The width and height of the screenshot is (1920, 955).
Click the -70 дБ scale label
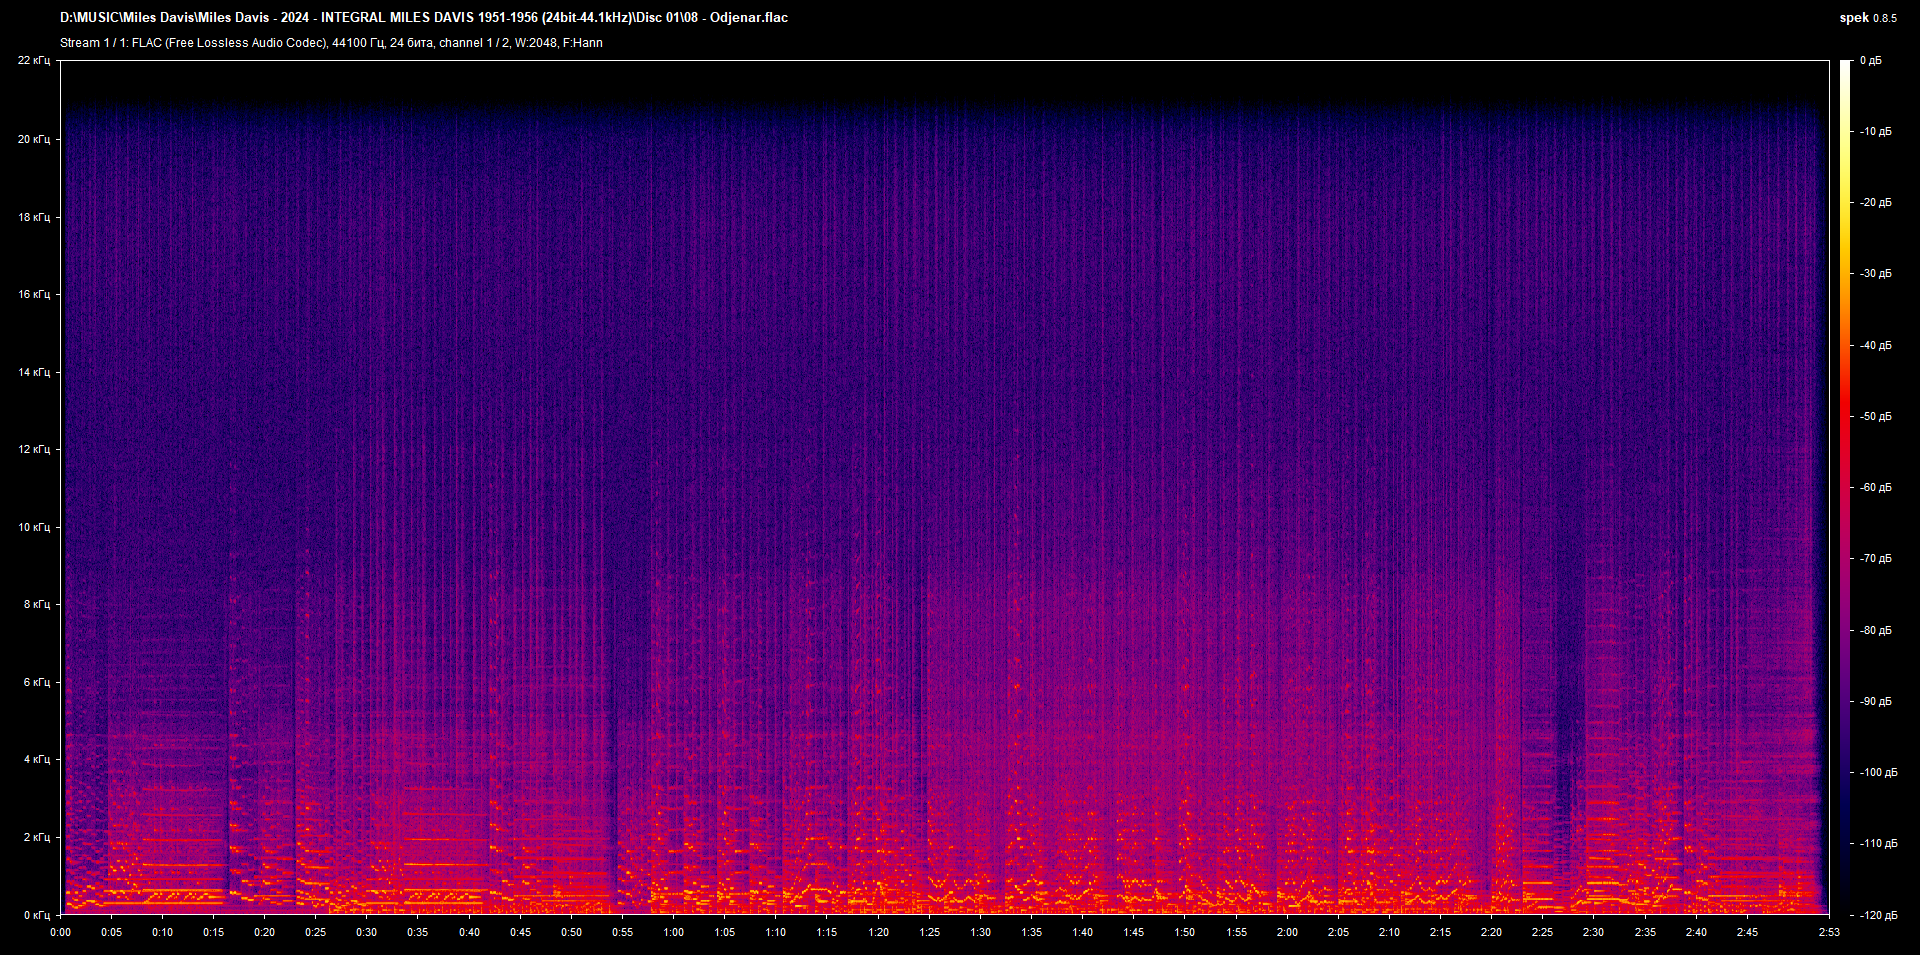tap(1875, 559)
